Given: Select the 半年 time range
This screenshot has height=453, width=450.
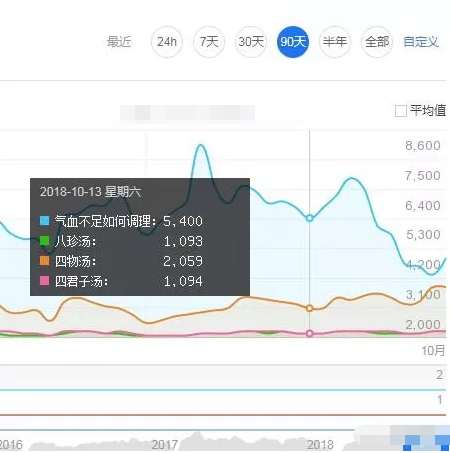Looking at the screenshot, I should click(335, 42).
